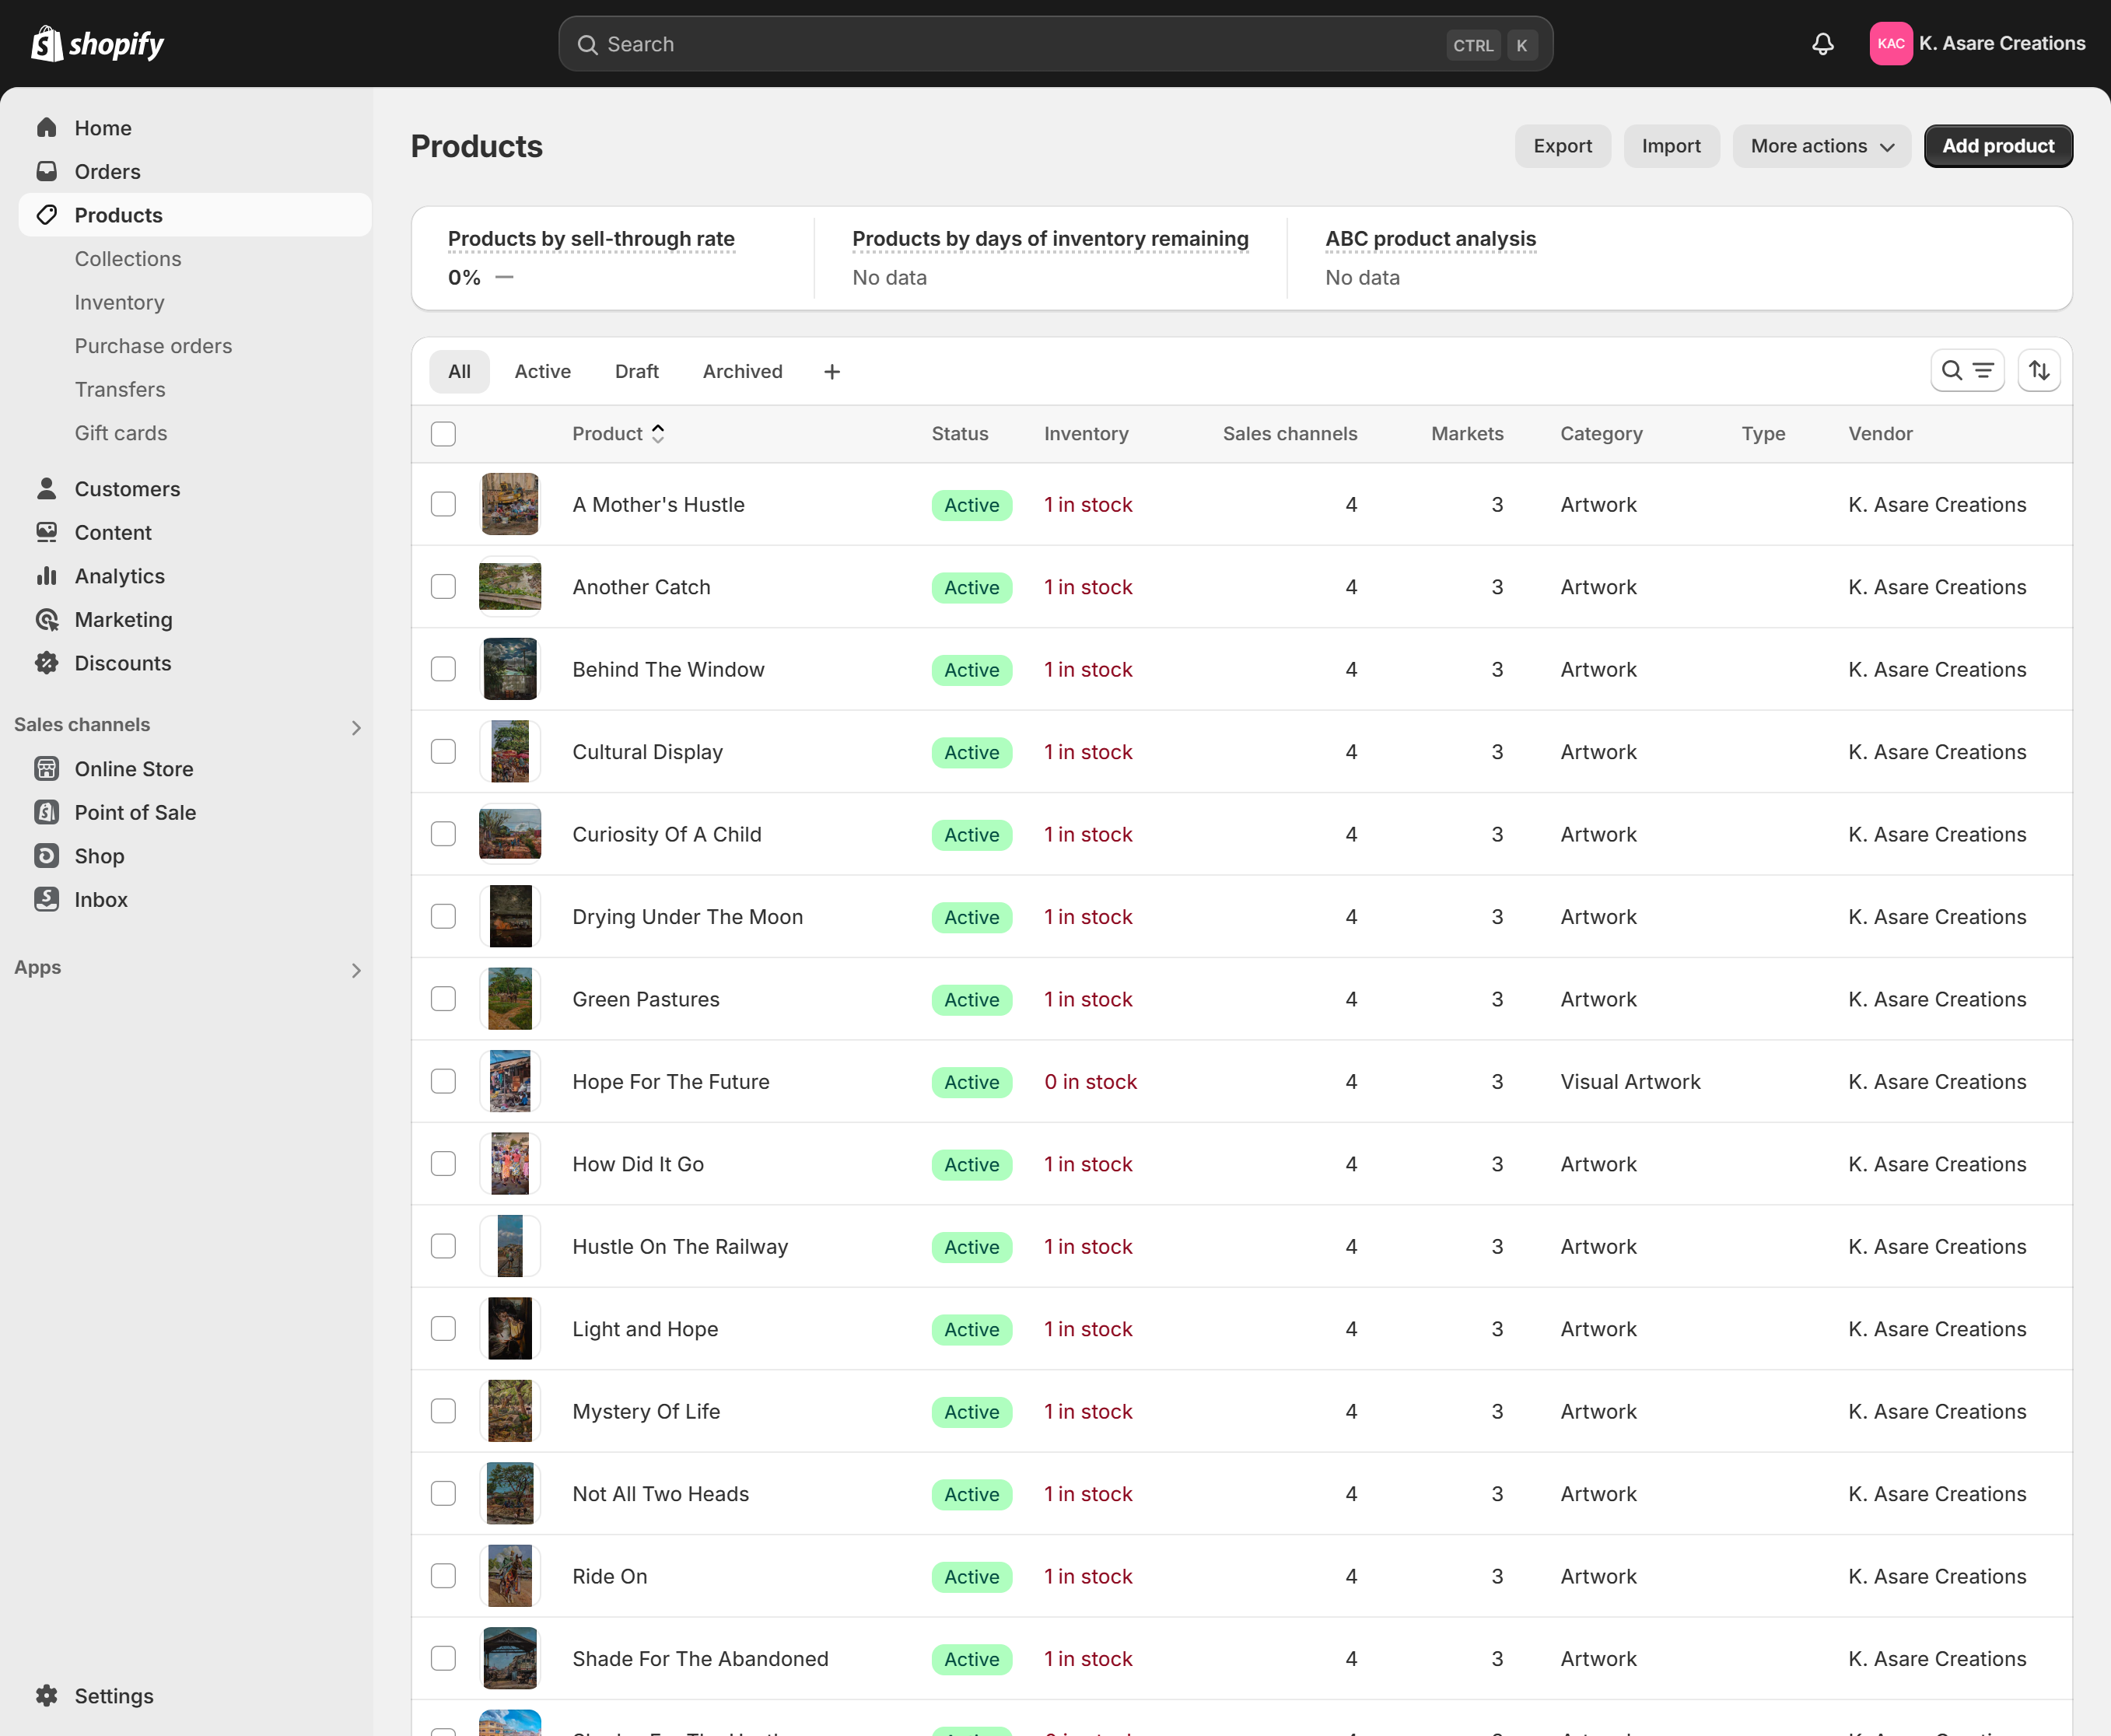Open the Point of Sale channel
This screenshot has height=1736, width=2111.
(134, 812)
